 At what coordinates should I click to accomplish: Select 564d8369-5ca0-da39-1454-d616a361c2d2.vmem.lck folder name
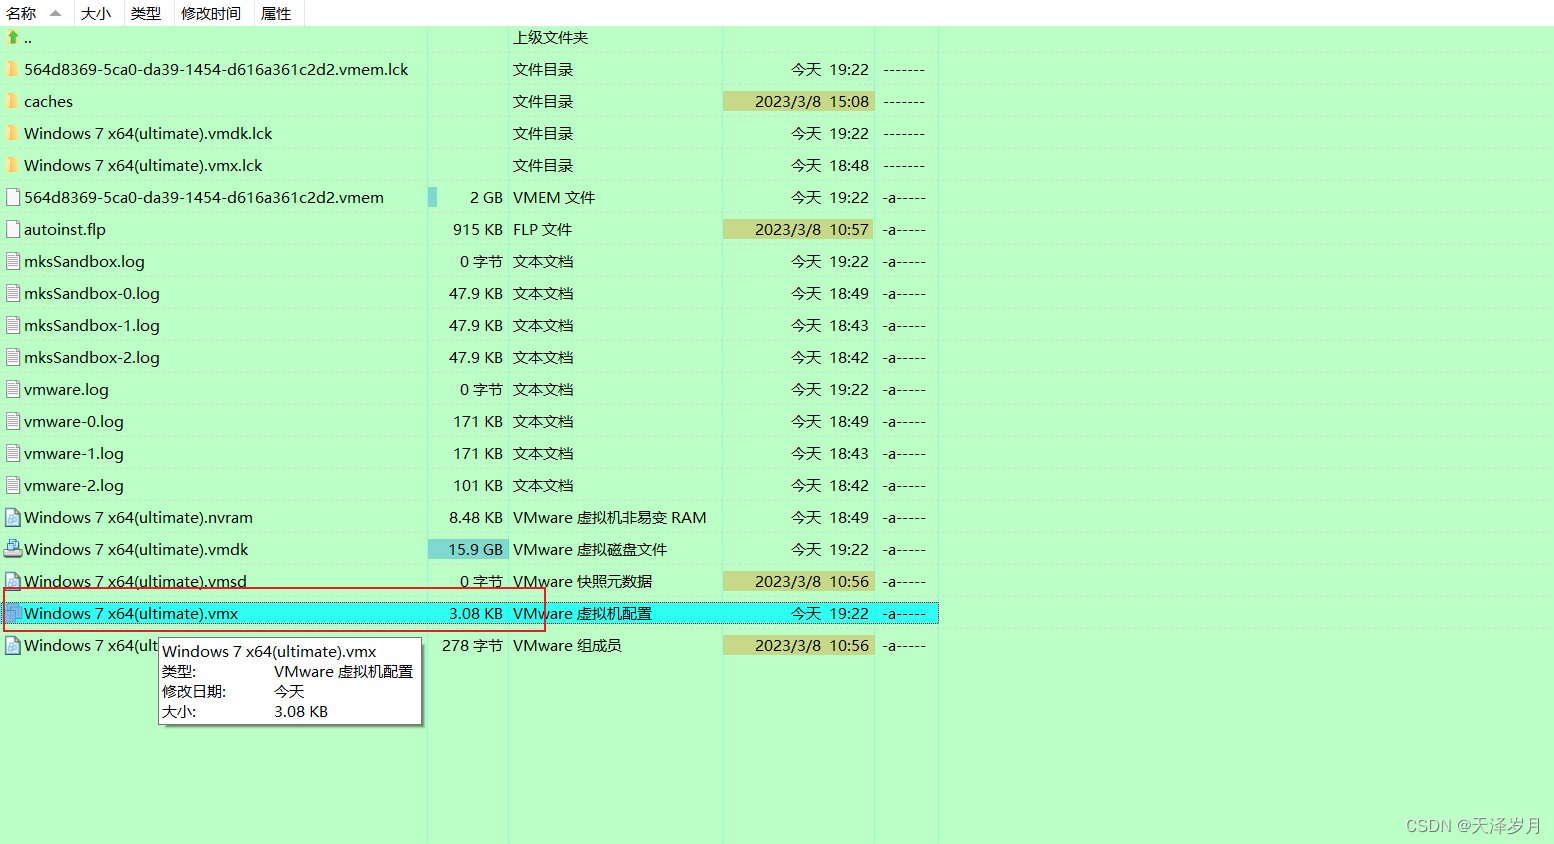[216, 69]
